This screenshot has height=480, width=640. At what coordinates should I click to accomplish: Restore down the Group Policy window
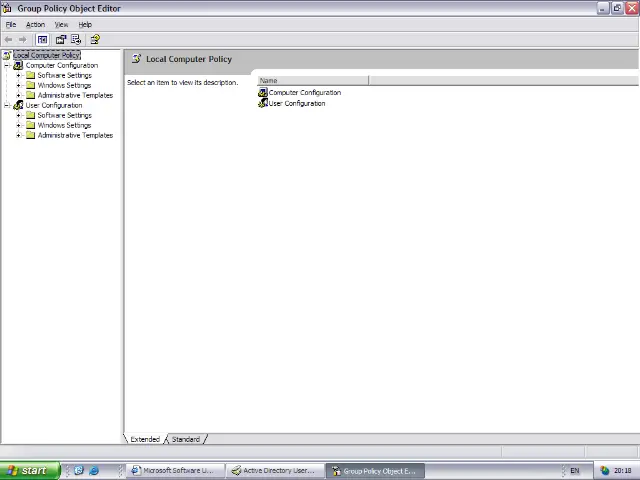pyautogui.click(x=617, y=8)
